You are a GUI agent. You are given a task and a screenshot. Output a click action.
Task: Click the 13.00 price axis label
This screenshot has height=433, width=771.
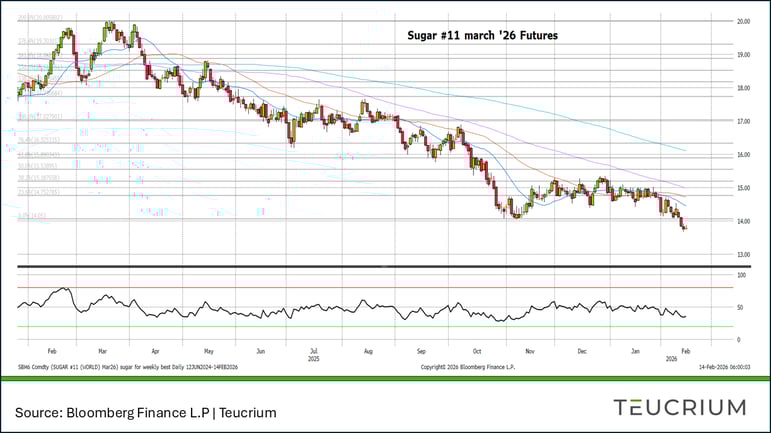coord(743,254)
